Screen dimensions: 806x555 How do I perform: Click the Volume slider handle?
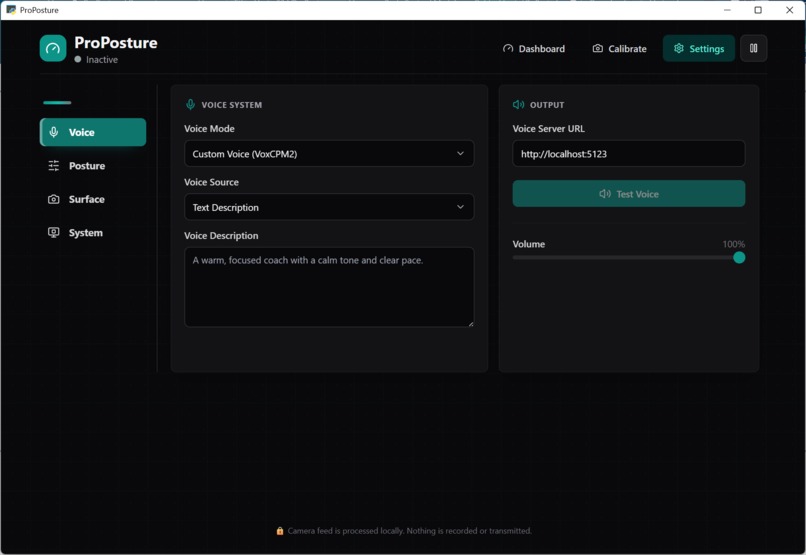point(739,257)
